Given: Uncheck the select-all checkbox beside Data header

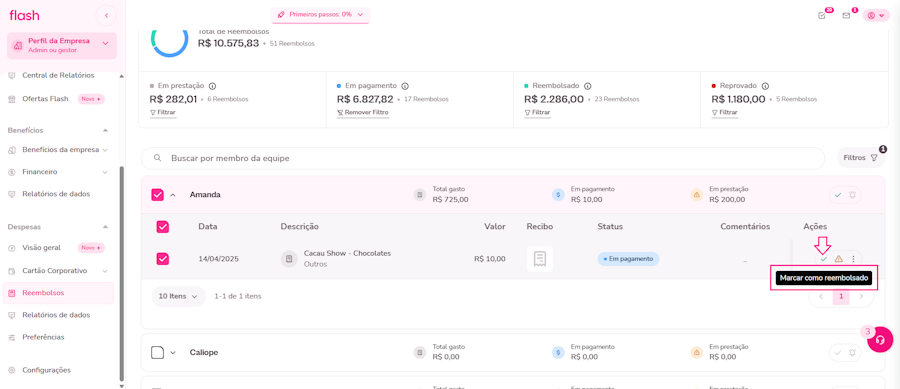Looking at the screenshot, I should [163, 227].
